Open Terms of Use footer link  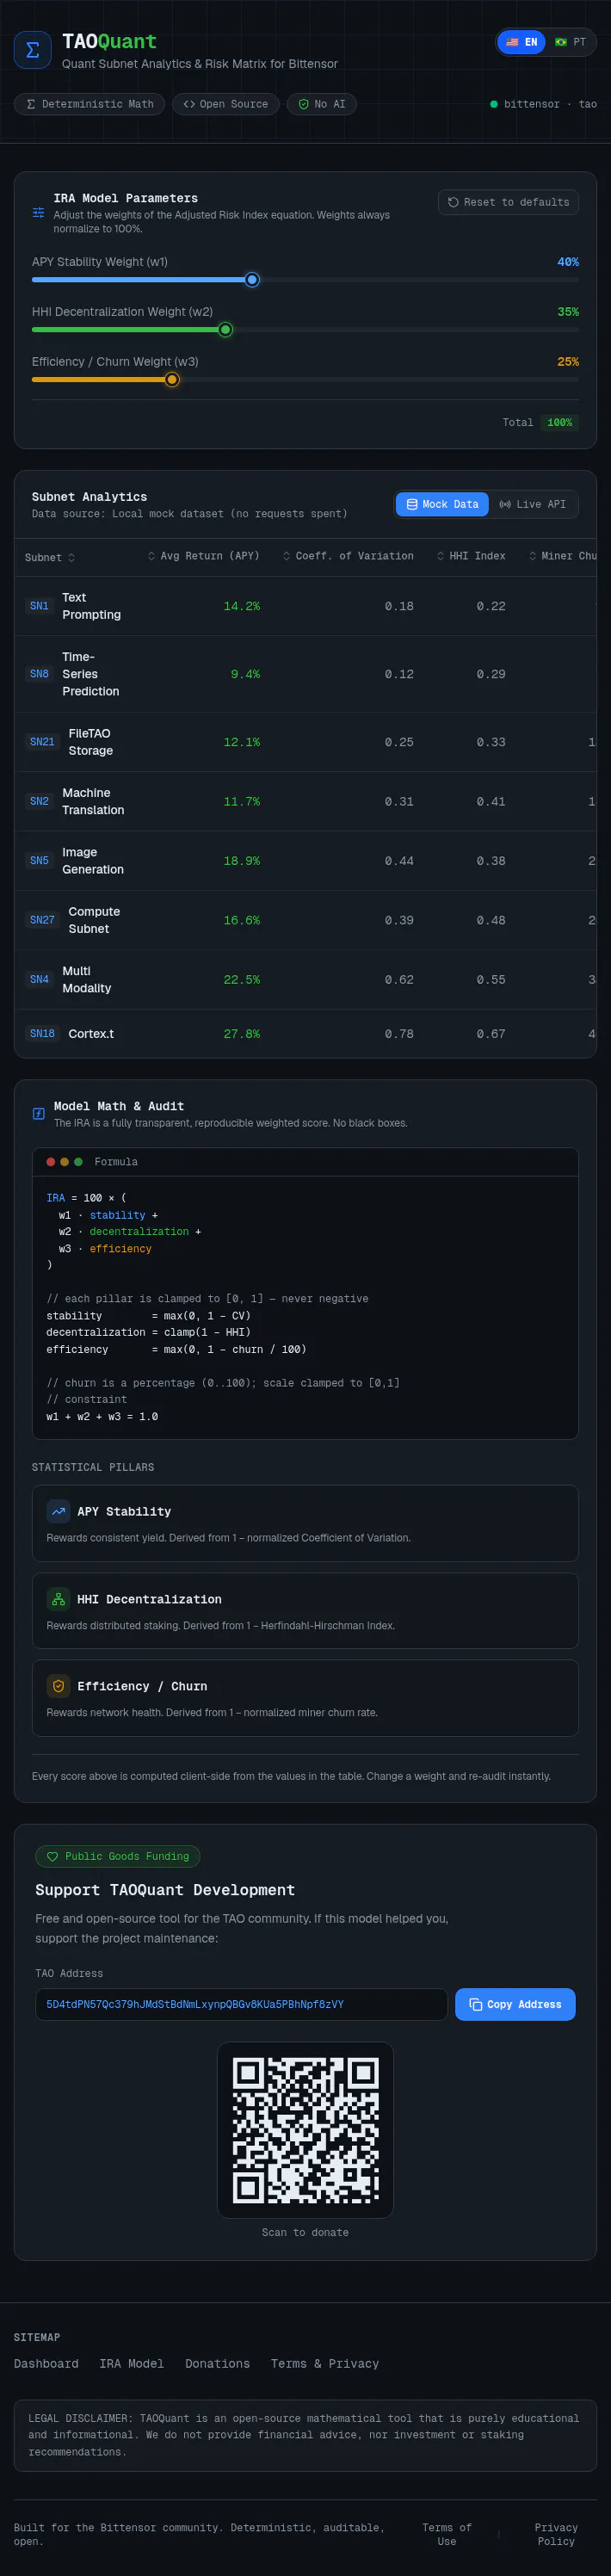pyautogui.click(x=446, y=2534)
